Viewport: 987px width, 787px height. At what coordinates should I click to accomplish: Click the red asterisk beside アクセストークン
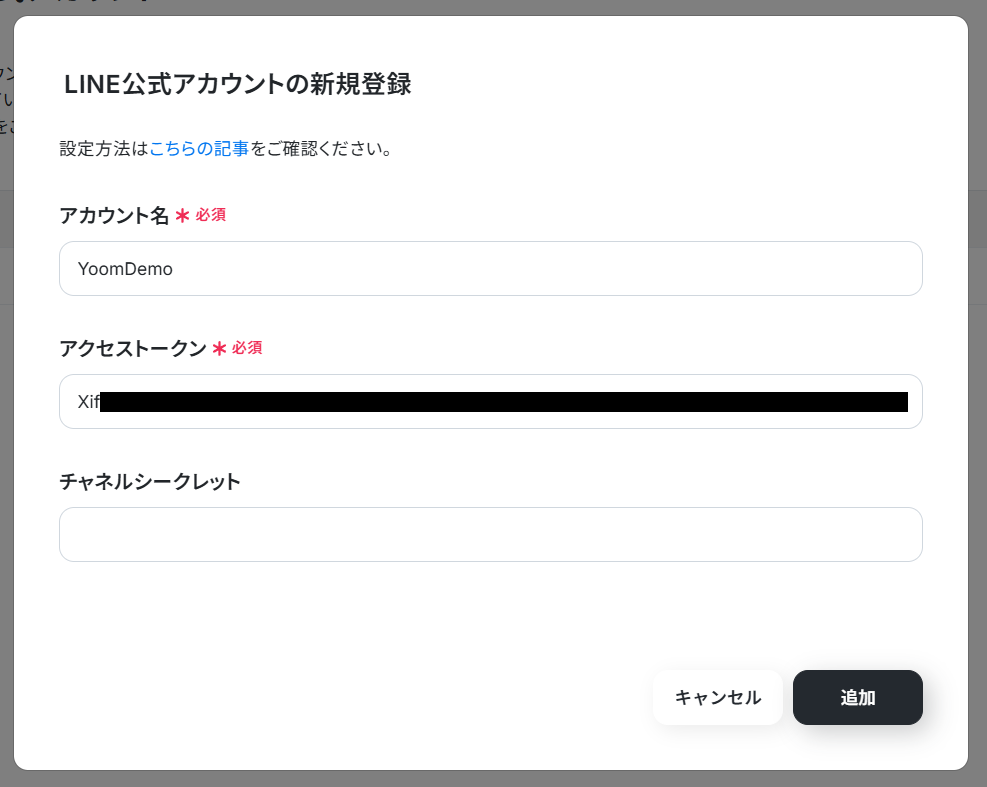click(219, 349)
